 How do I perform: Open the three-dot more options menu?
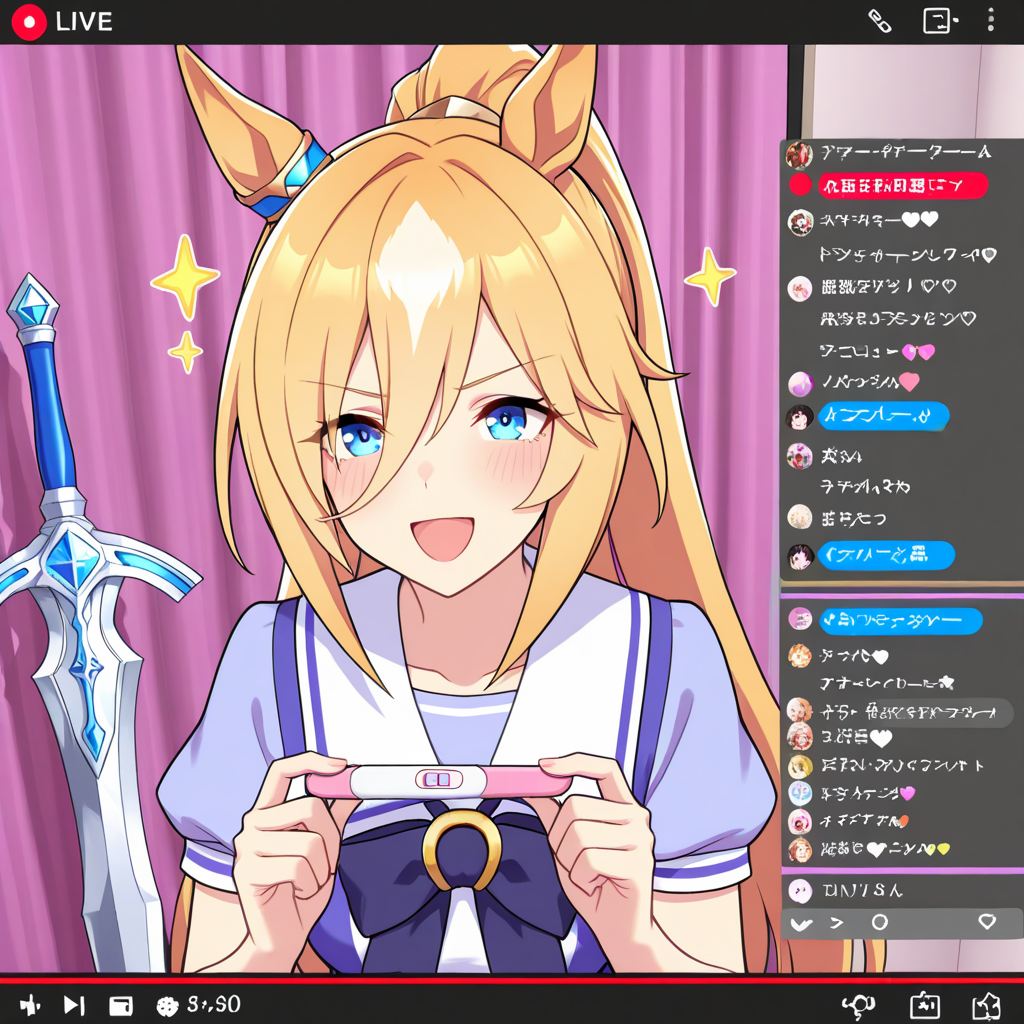click(x=990, y=20)
